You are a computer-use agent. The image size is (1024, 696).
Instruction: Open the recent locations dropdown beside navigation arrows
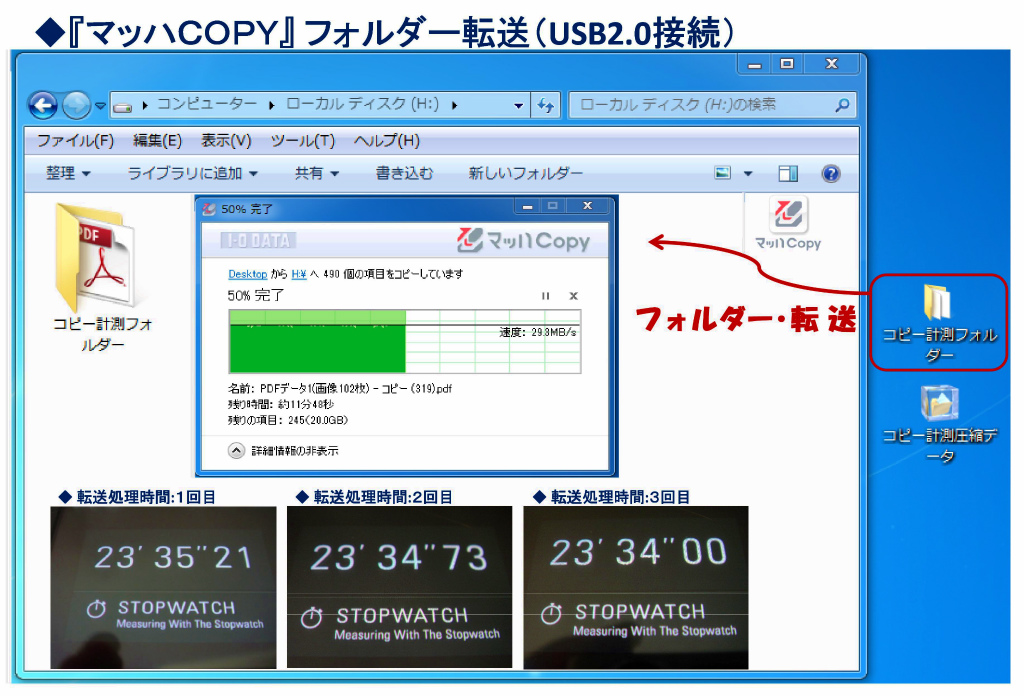[x=100, y=105]
